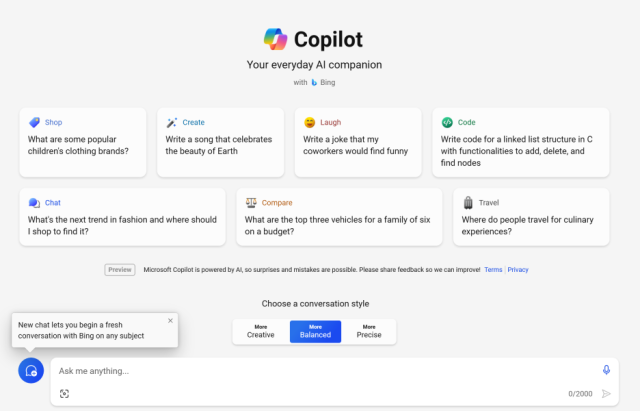
Task: Choose the family vehicles Compare suggestion card
Action: tap(339, 217)
